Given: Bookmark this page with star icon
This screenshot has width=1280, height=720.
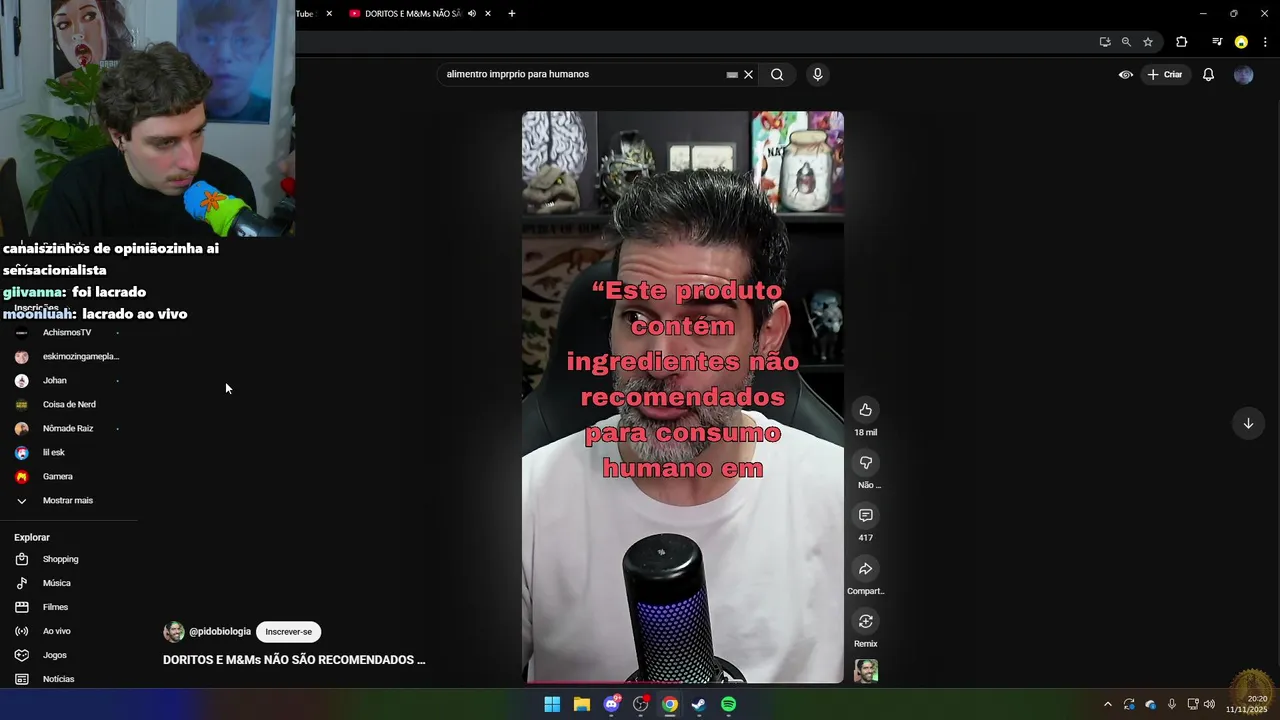Looking at the screenshot, I should [1148, 42].
